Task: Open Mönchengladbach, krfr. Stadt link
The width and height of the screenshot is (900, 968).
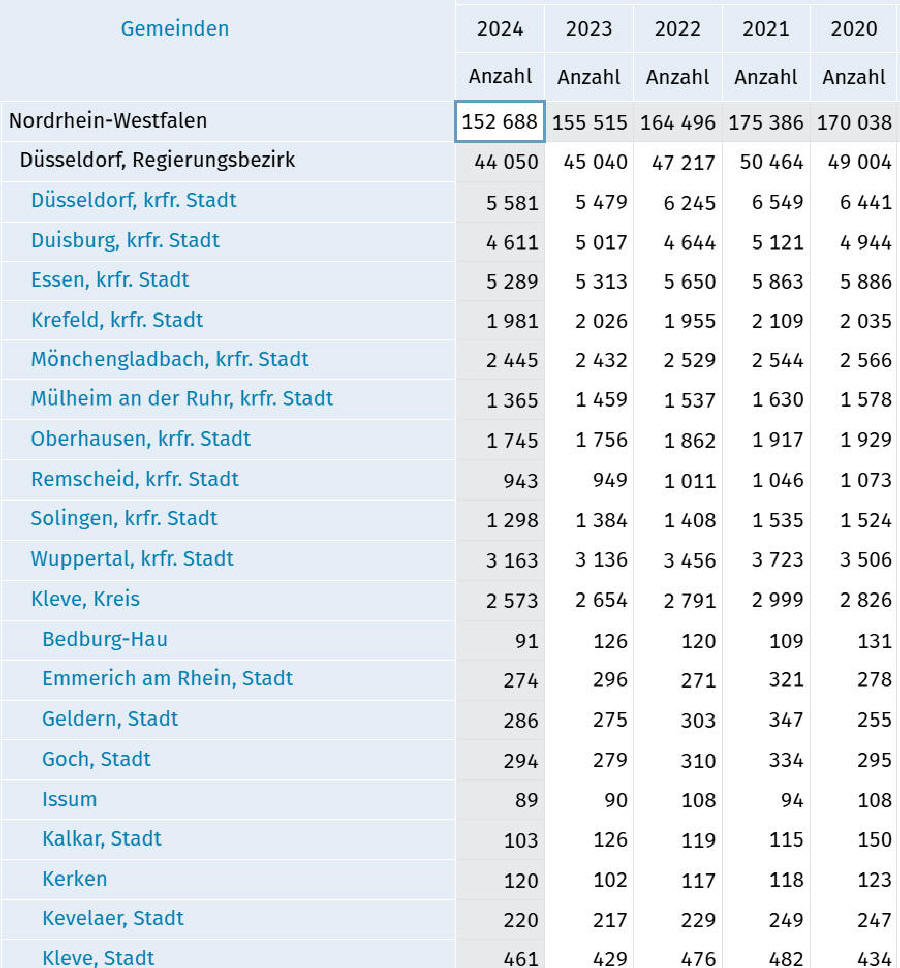Action: (170, 359)
